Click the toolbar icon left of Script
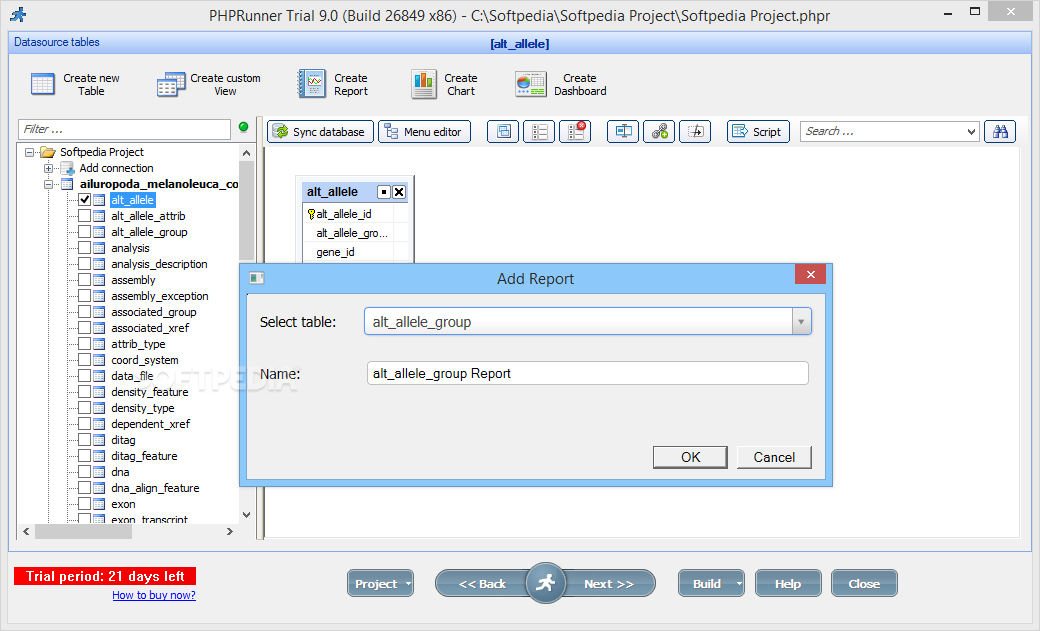The width and height of the screenshot is (1040, 631). click(695, 131)
